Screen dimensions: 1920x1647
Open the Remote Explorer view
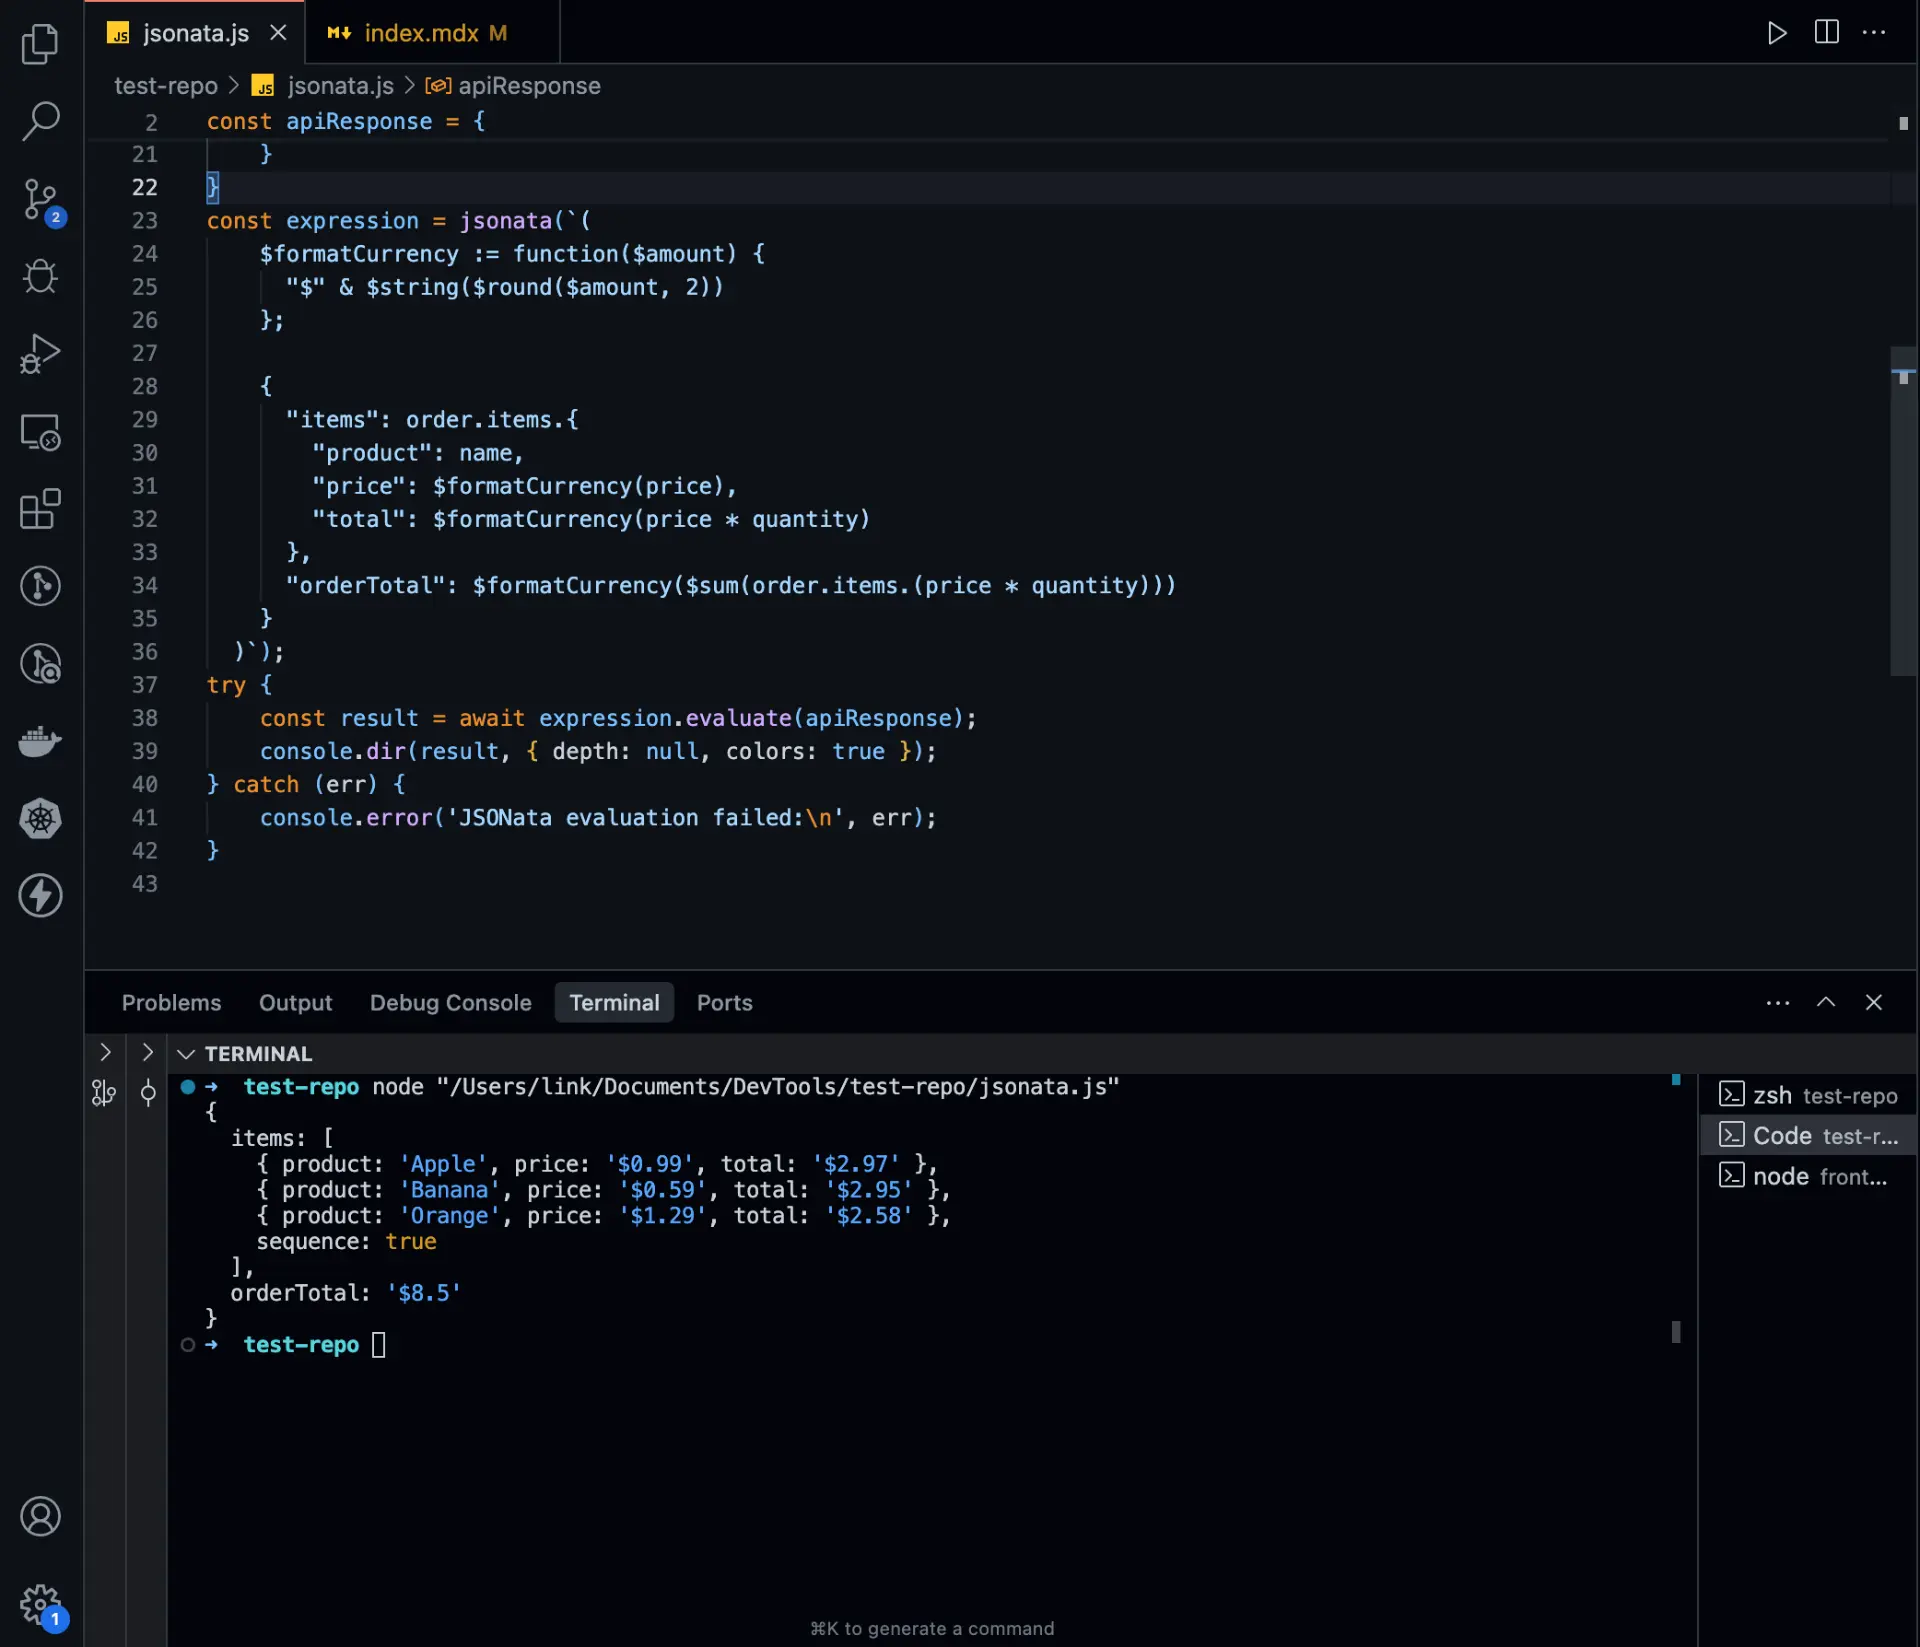pyautogui.click(x=40, y=433)
